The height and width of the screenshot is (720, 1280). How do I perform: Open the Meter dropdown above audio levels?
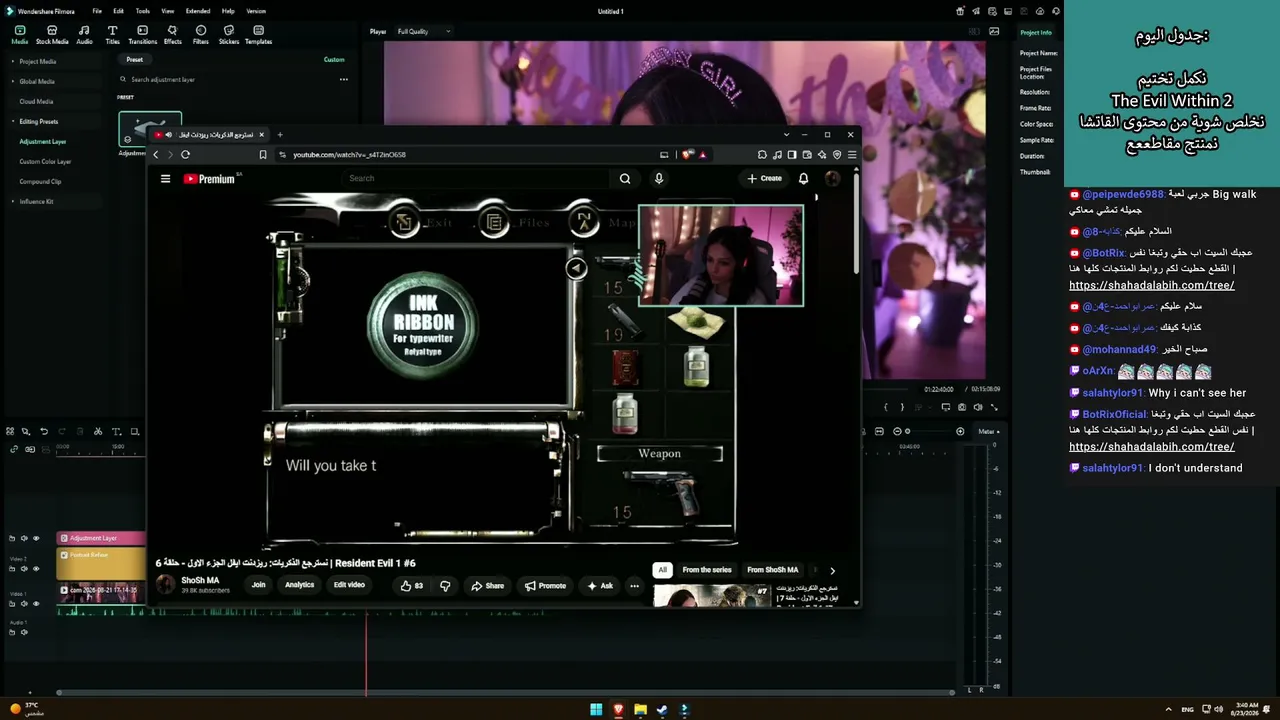click(988, 432)
